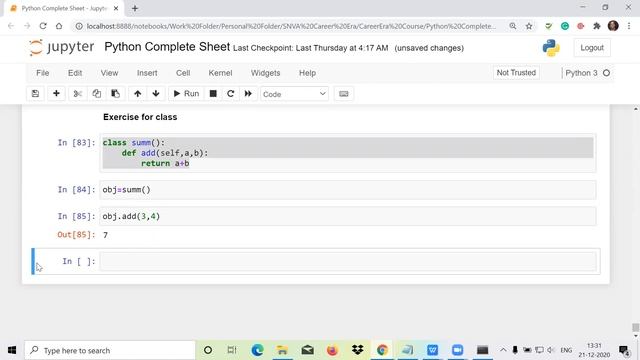The width and height of the screenshot is (640, 360).
Task: Open the Widgets menu
Action: pyautogui.click(x=265, y=73)
